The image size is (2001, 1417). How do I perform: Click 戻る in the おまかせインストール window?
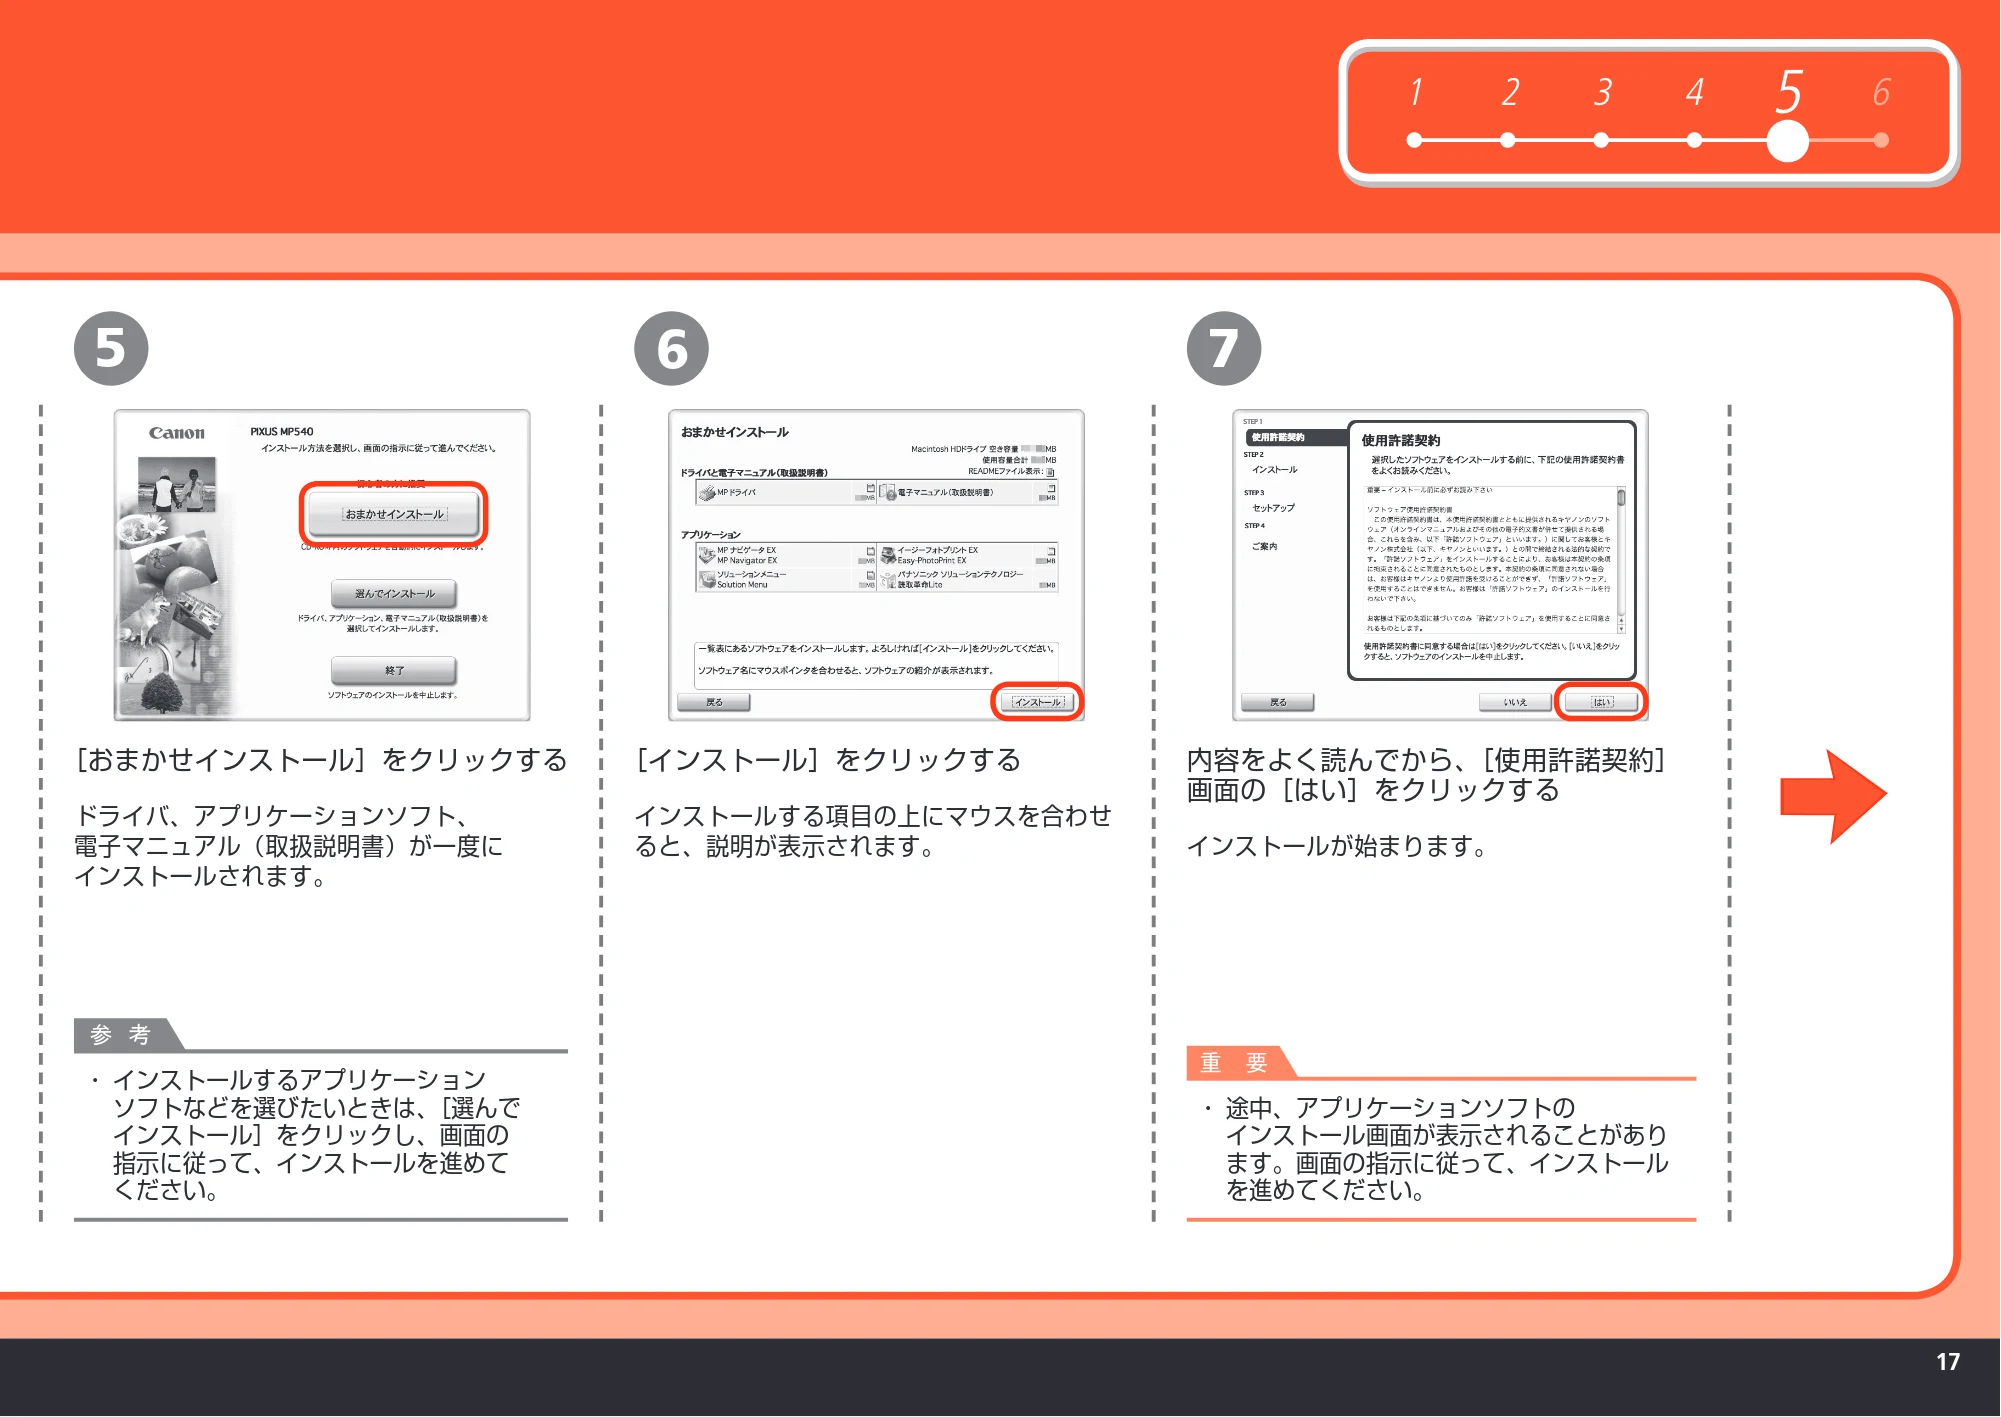714,702
